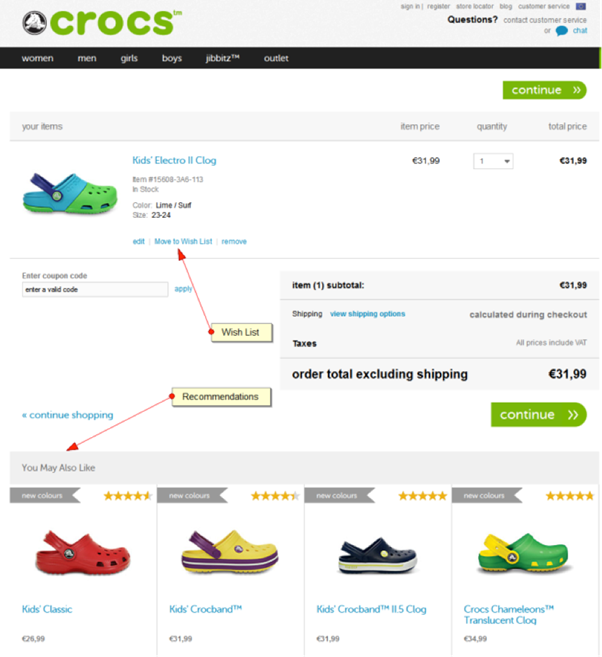Click the blue chat bubble icon
Viewport: 602px width, 657px height.
coord(561,31)
